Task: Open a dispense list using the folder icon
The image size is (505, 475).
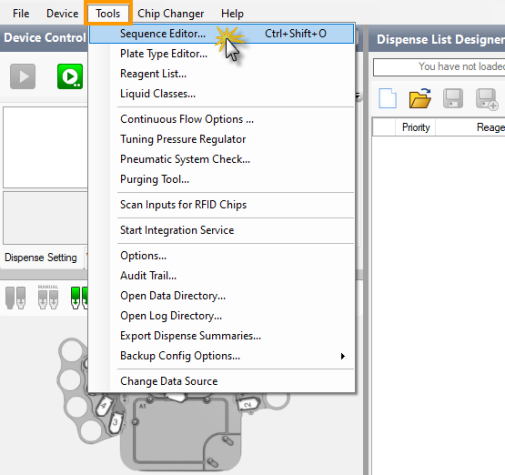Action: click(x=420, y=98)
